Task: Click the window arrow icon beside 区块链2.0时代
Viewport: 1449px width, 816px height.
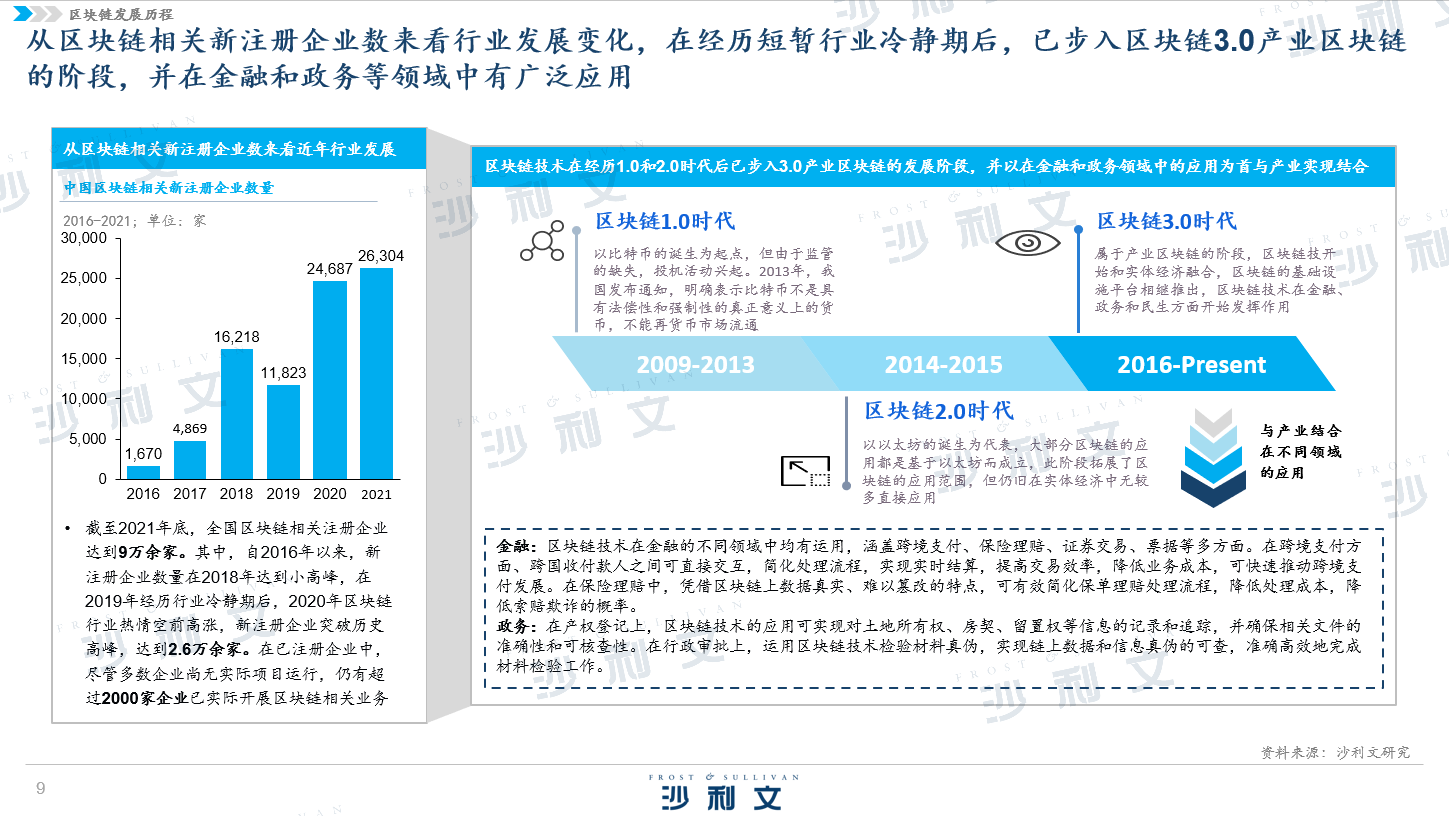Action: (x=805, y=471)
